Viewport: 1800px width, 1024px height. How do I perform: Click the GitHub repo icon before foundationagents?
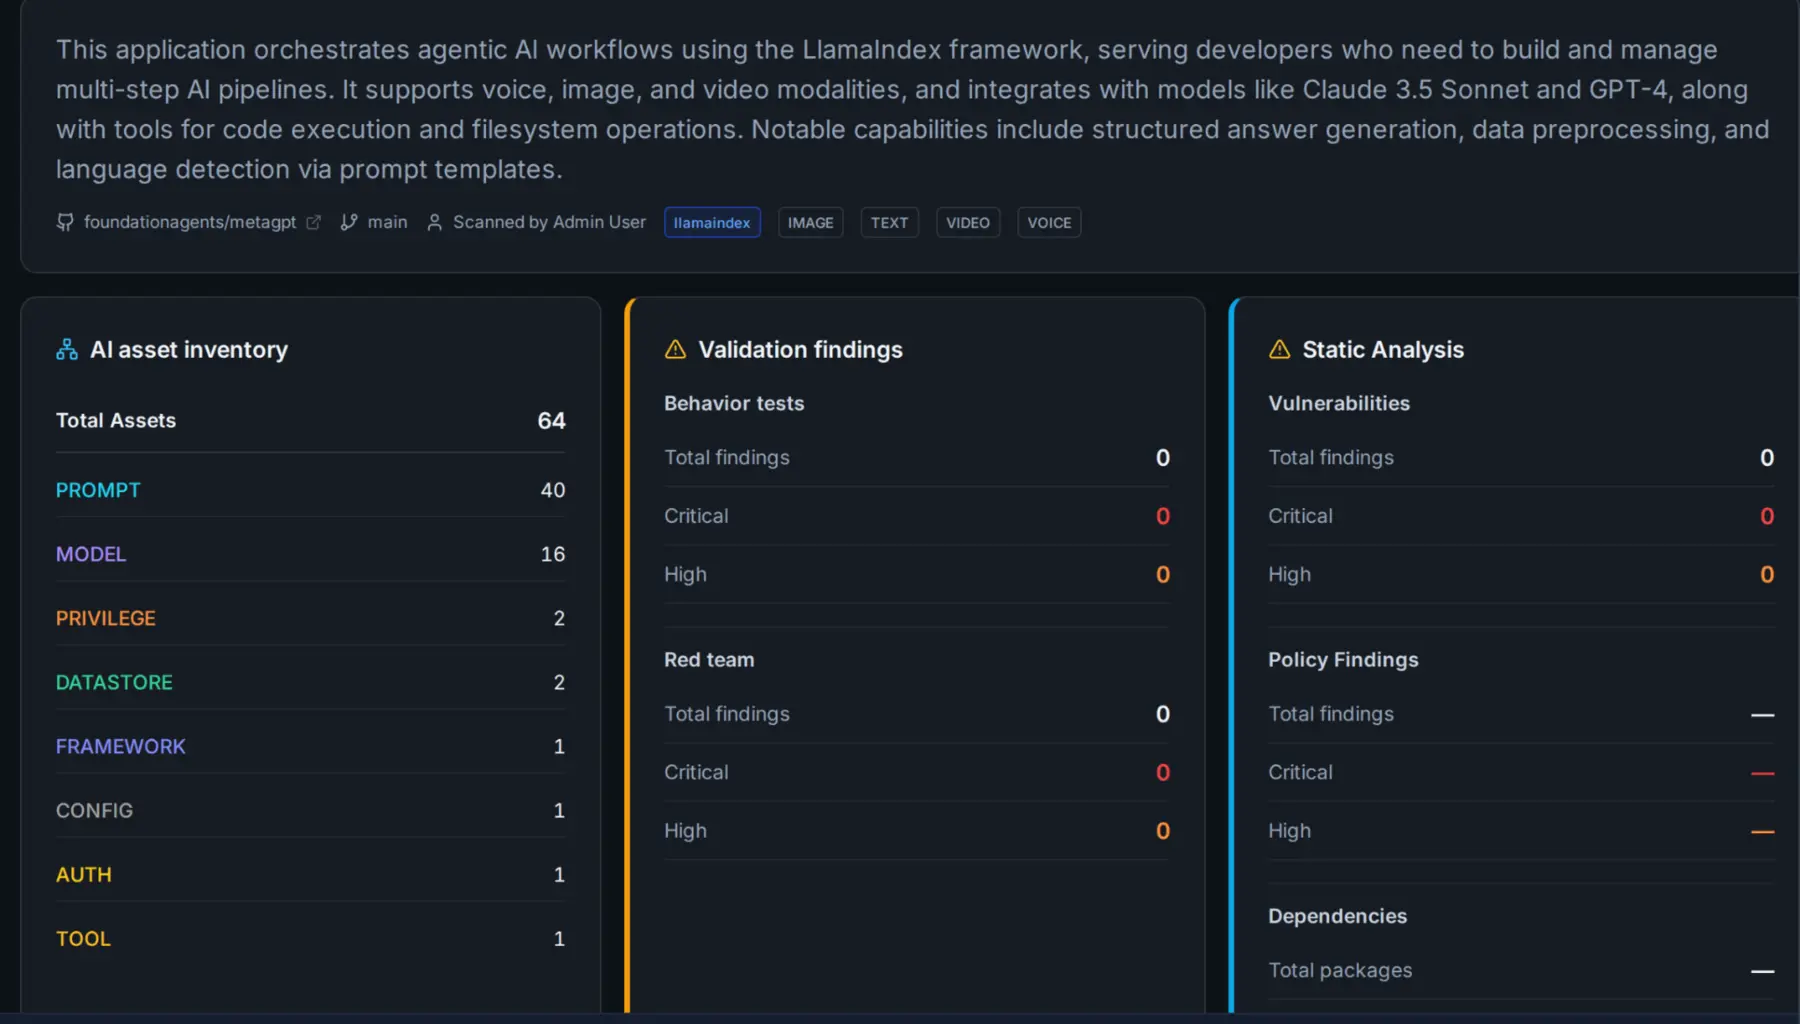[x=65, y=222]
